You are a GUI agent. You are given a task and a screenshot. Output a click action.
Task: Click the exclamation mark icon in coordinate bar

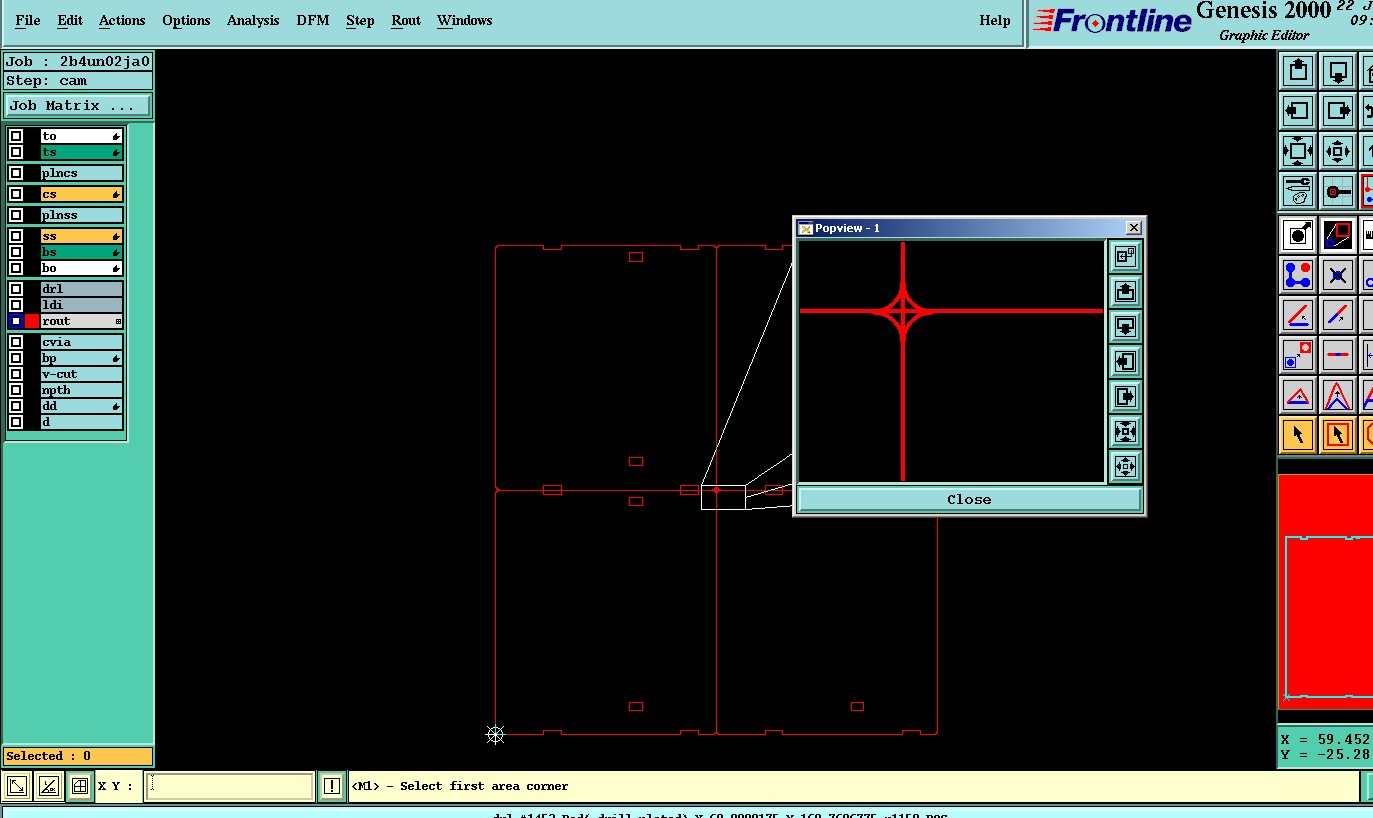332,787
